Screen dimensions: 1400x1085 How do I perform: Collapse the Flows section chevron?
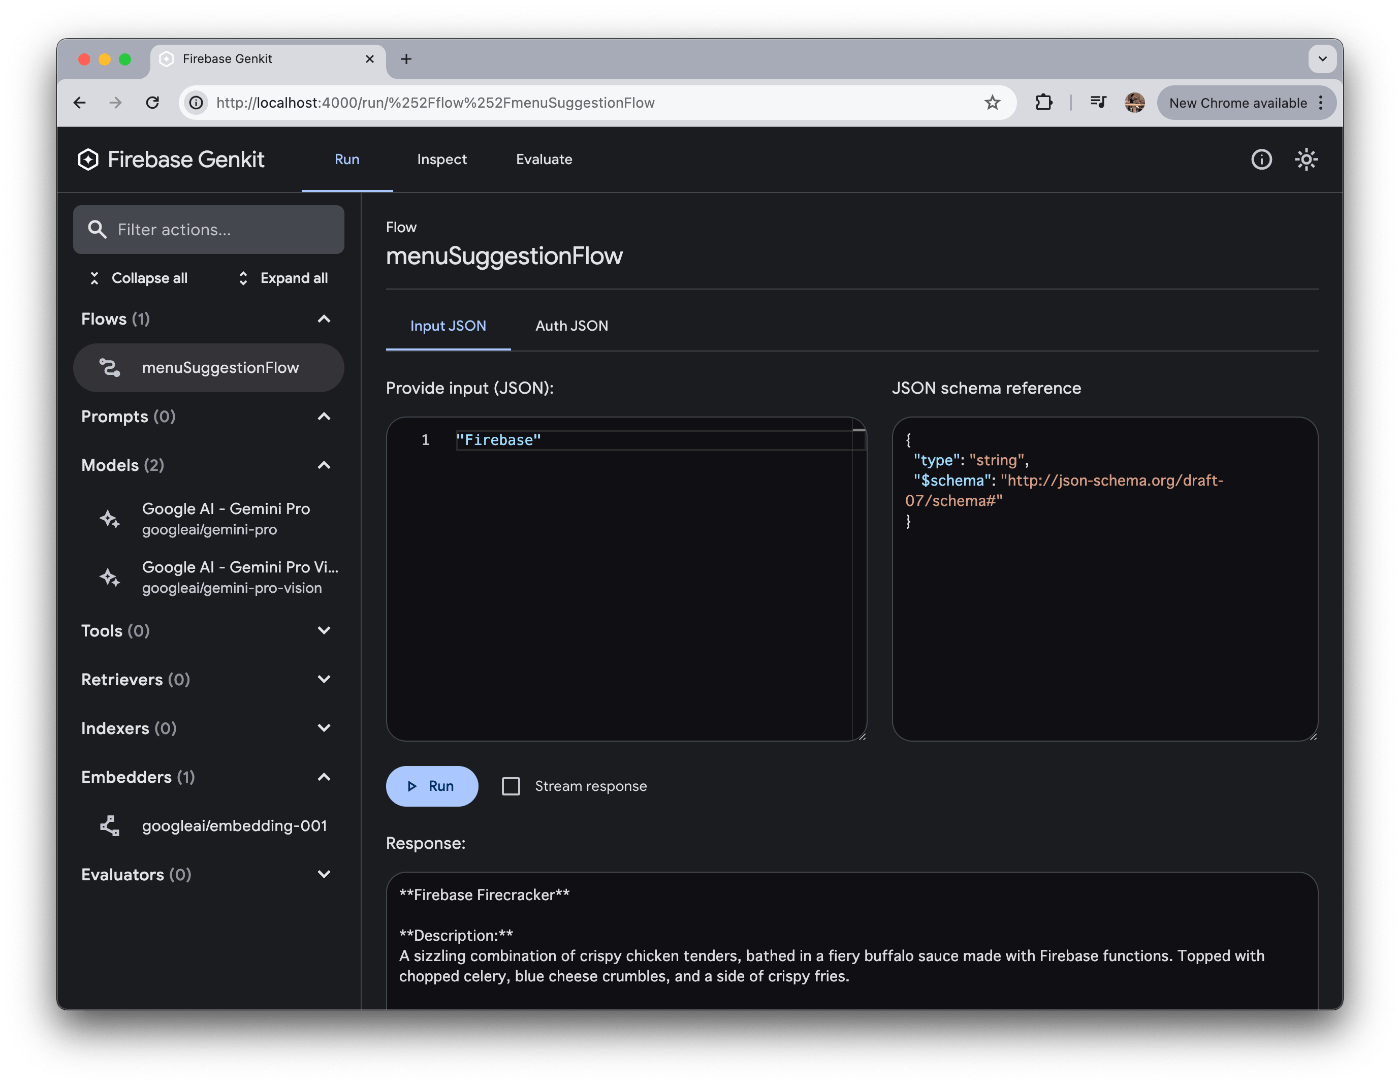tap(324, 319)
